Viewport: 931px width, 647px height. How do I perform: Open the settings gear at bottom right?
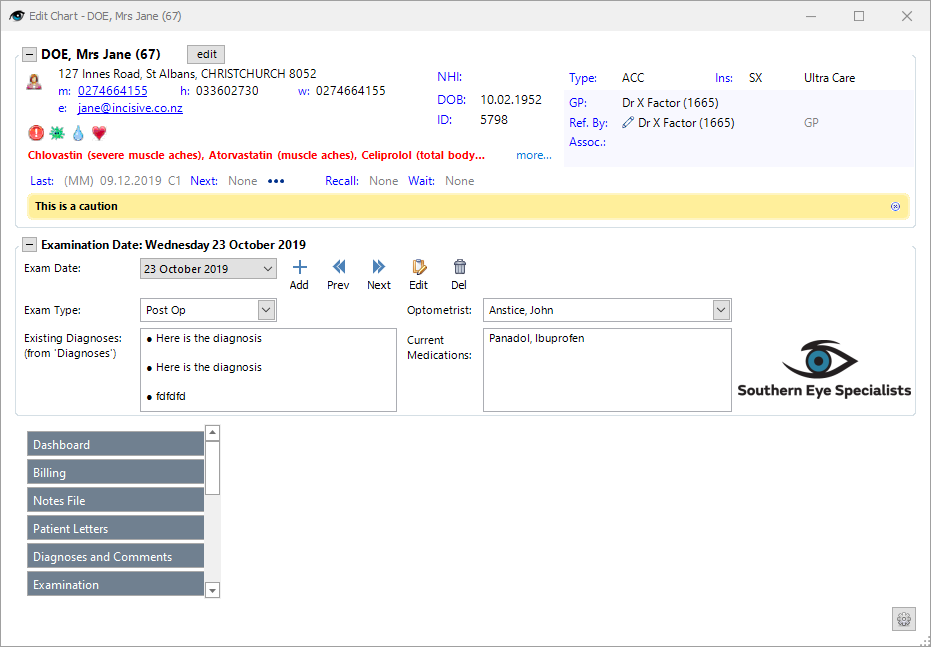[904, 619]
